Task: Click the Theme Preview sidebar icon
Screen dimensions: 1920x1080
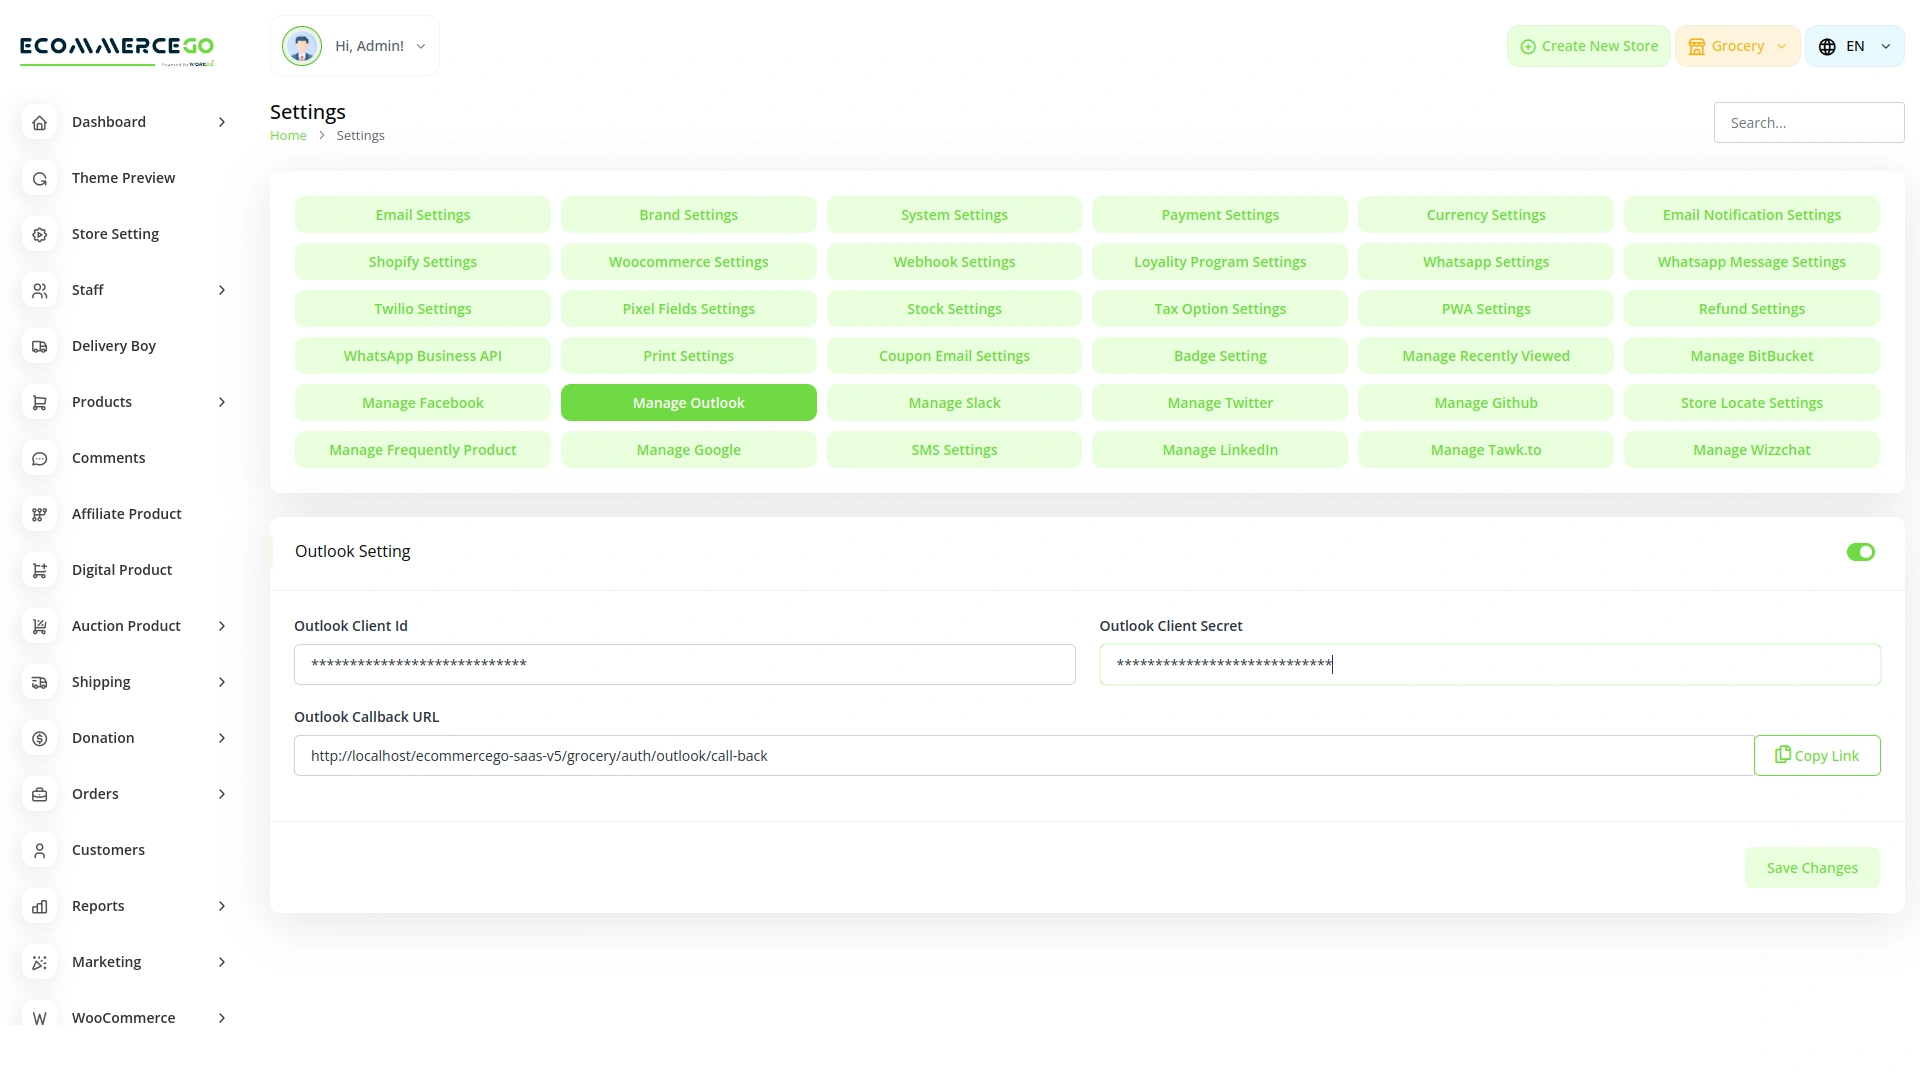Action: (40, 178)
